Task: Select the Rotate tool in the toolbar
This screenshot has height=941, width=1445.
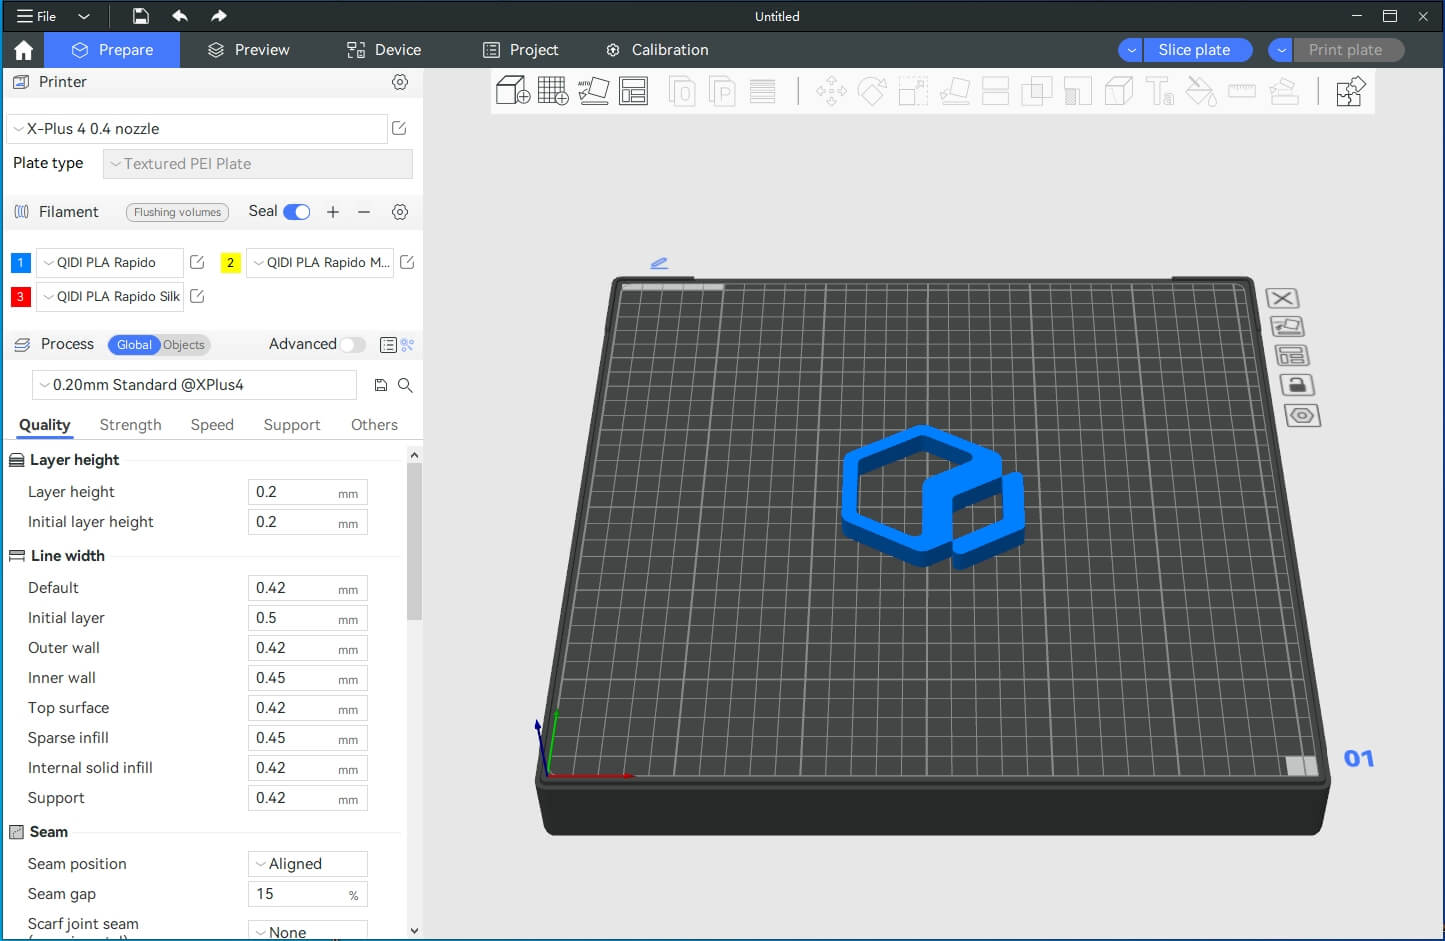Action: click(x=871, y=91)
